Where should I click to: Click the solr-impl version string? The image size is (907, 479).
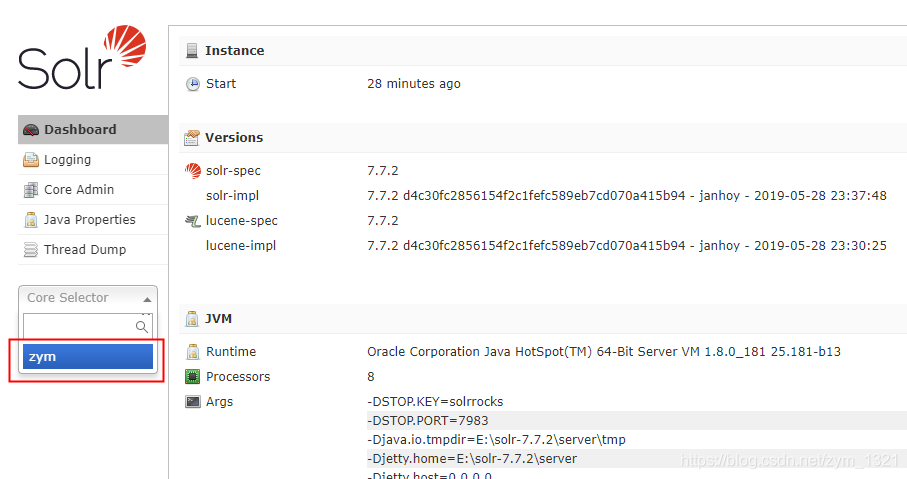click(x=626, y=196)
